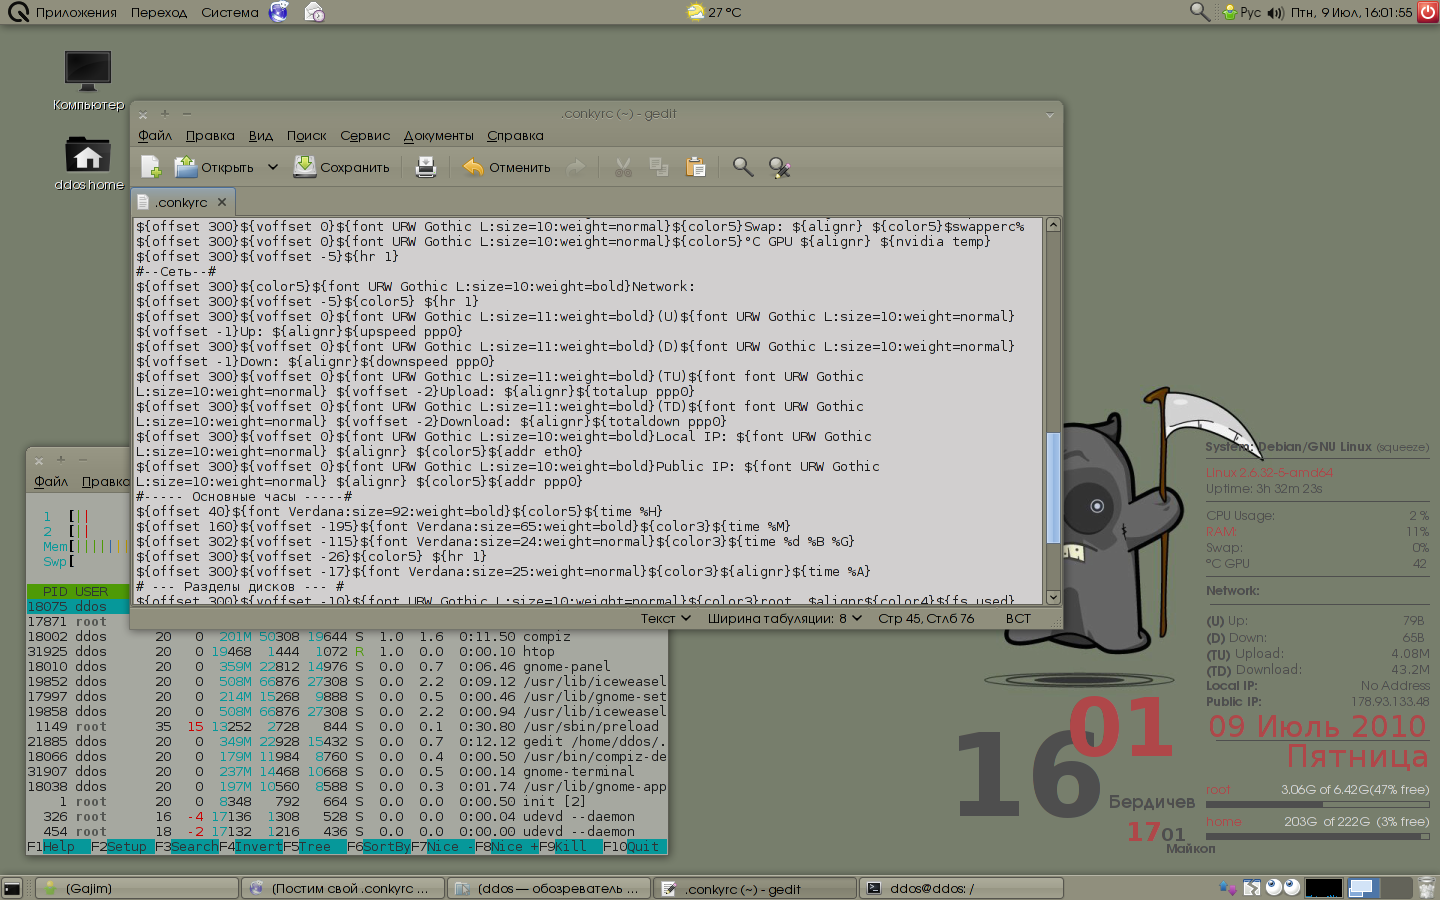1440x900 pixels.
Task: Click the Стр 45, Стлб 76 status
Action: pos(926,618)
